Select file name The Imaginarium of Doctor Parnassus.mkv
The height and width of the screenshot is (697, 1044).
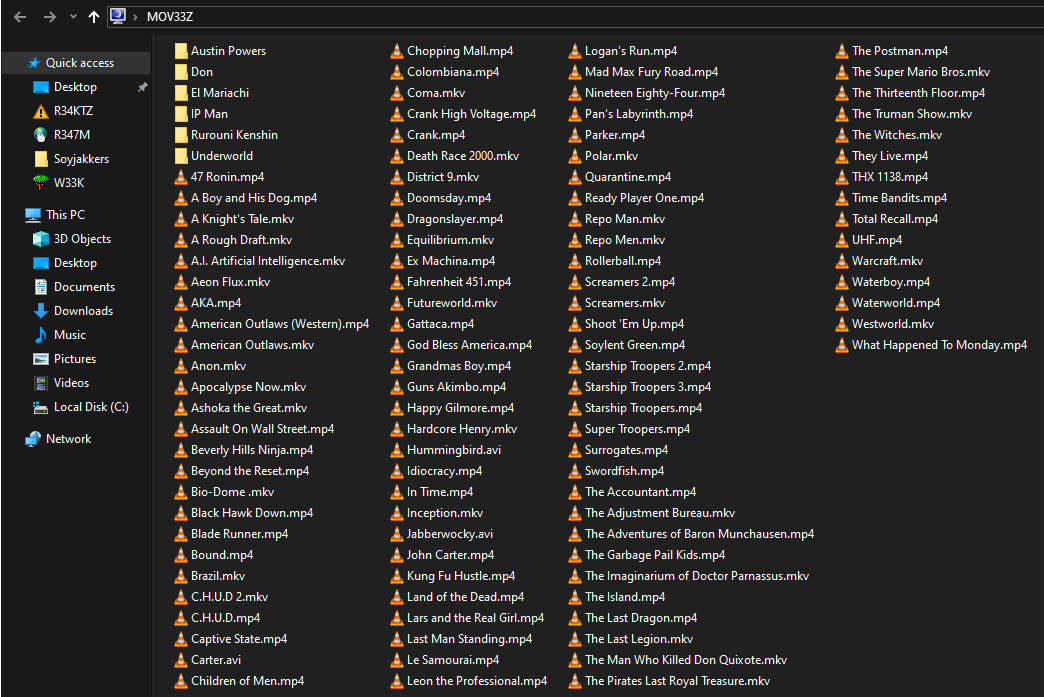pos(696,576)
